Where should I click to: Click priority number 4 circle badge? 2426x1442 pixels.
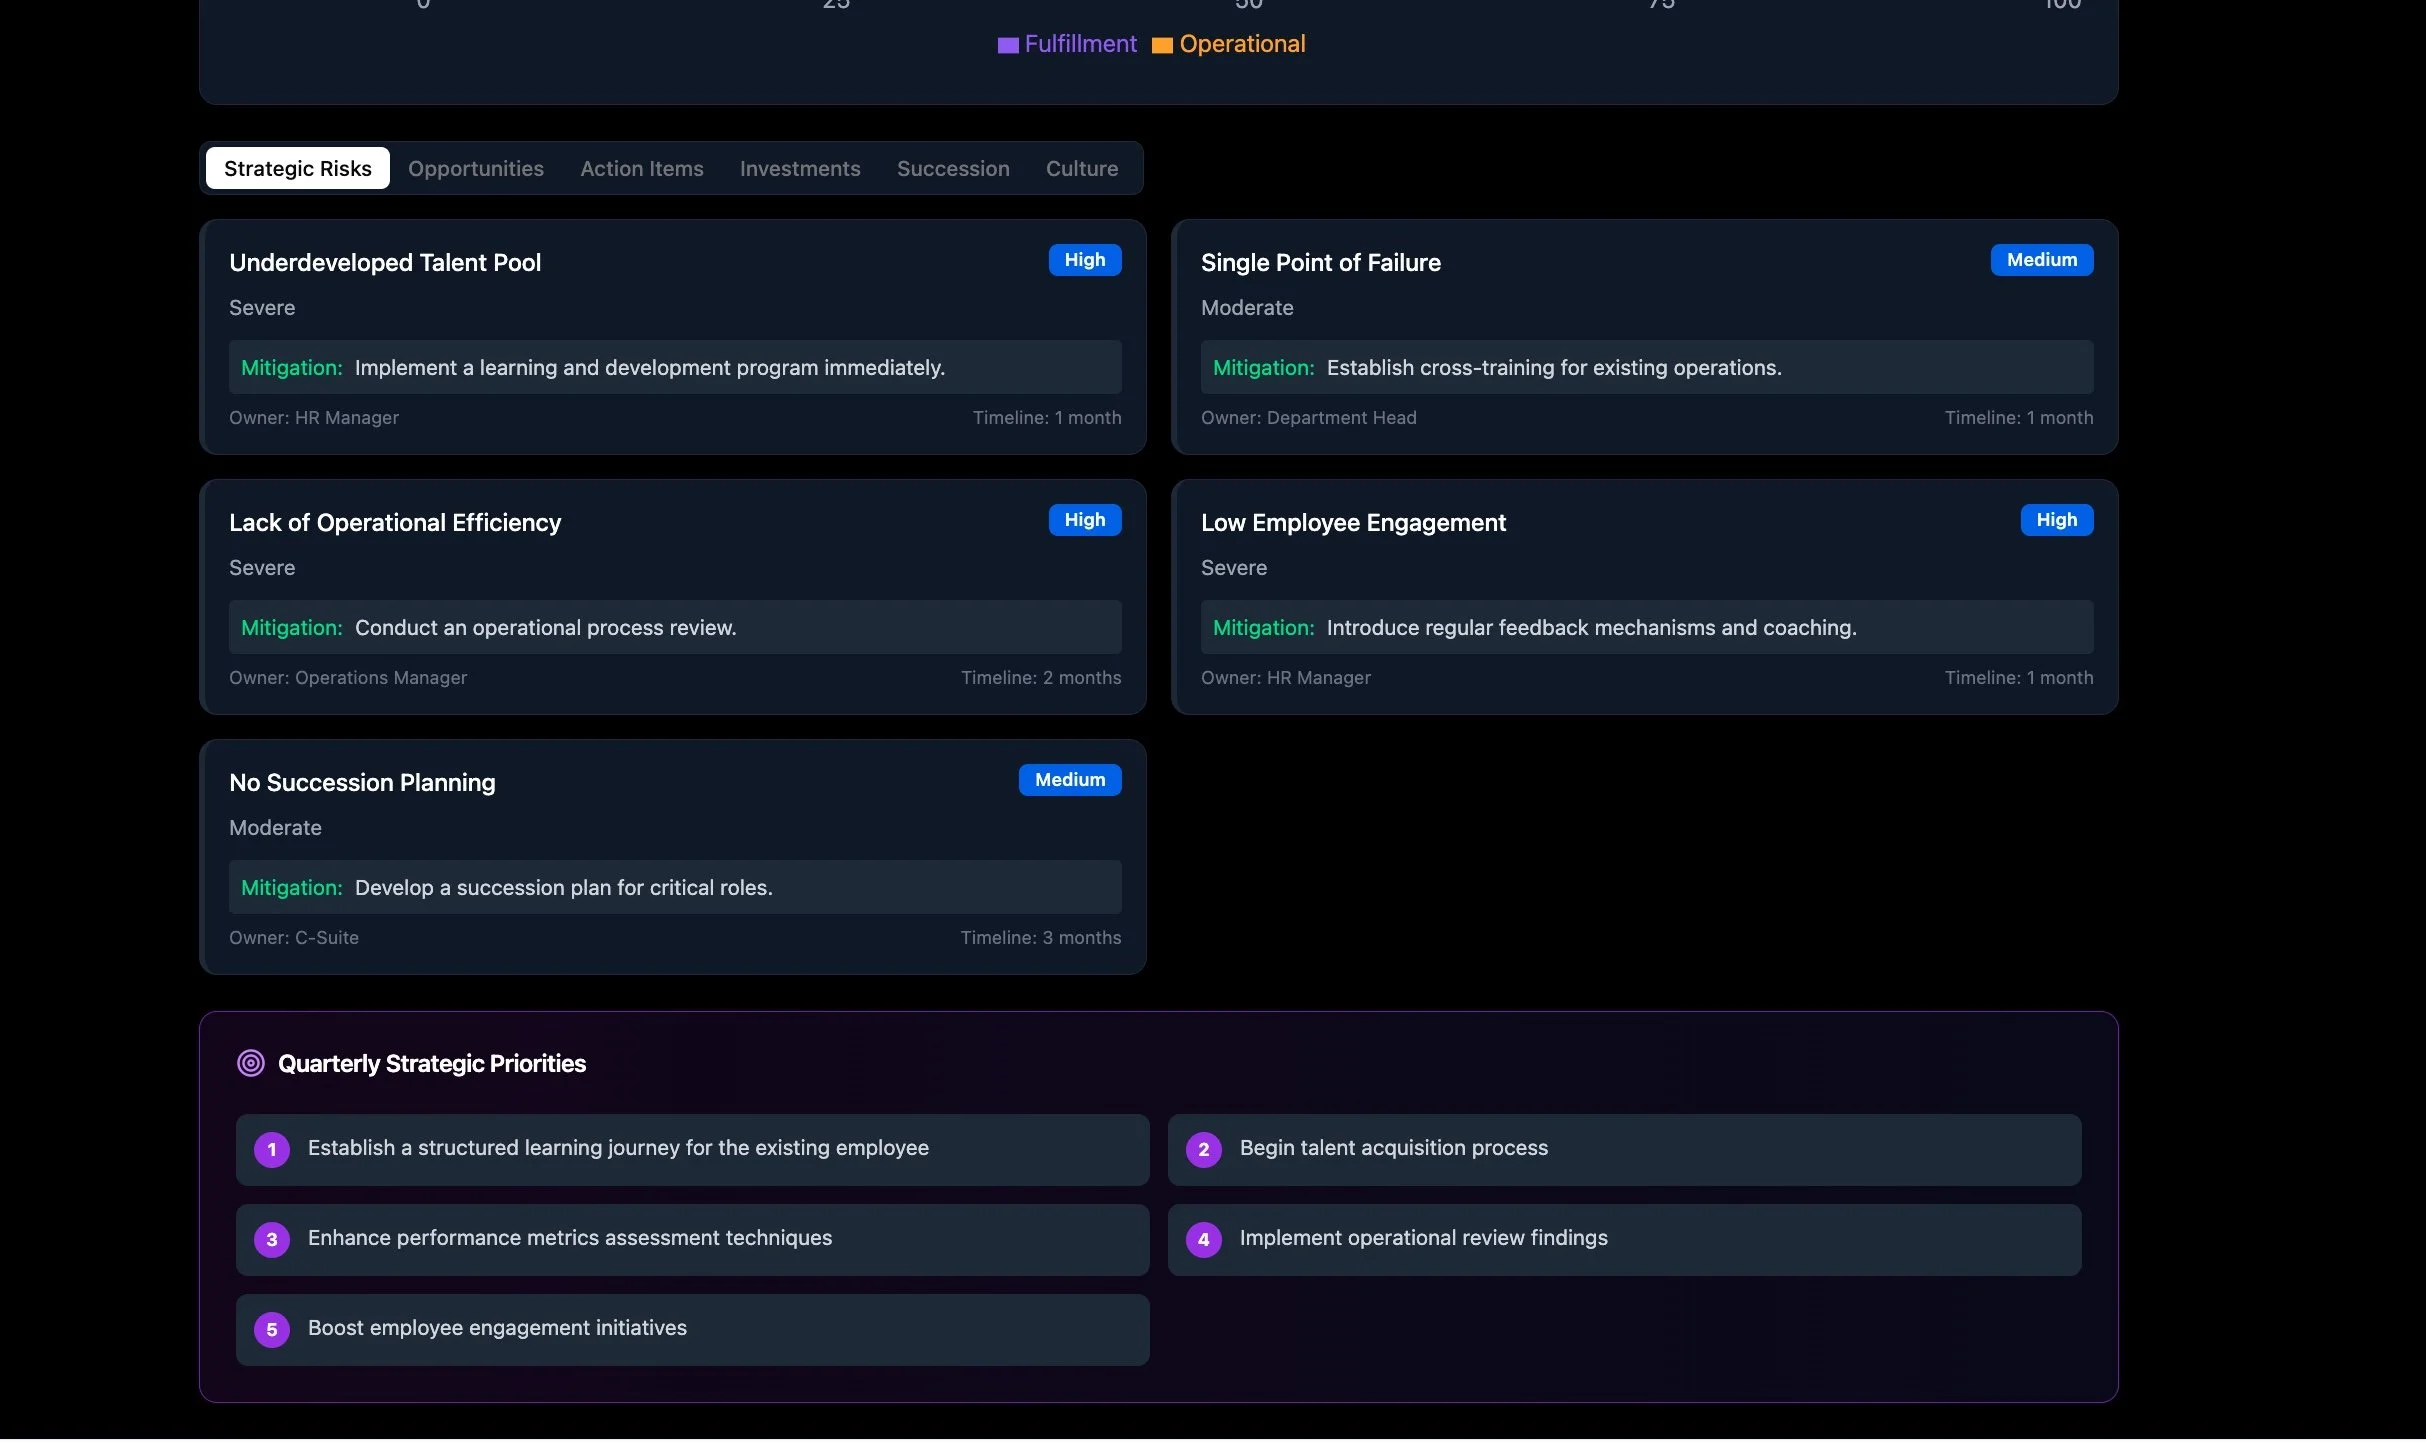[1203, 1240]
